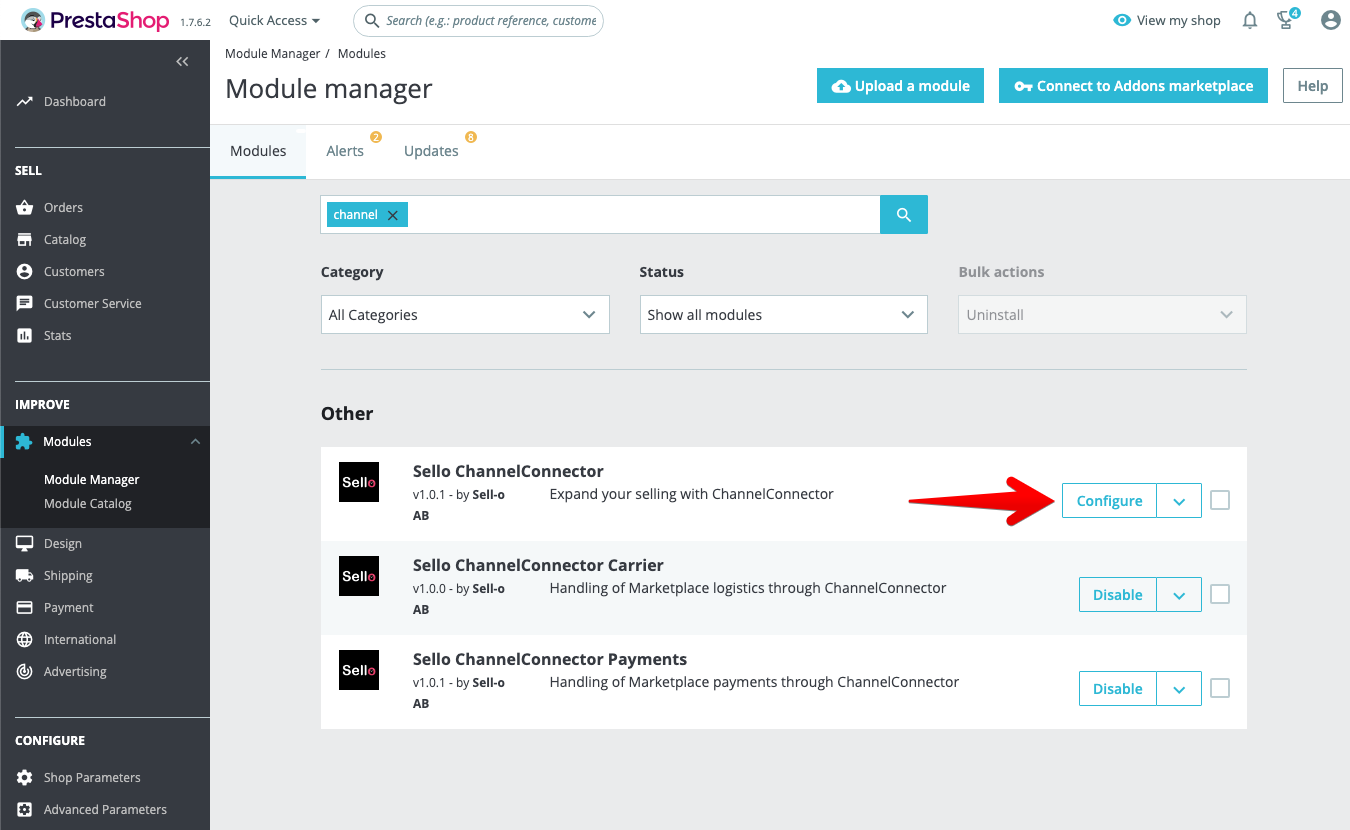Click Modules breadcrumb link
Viewport: 1350px width, 830px height.
(x=362, y=53)
